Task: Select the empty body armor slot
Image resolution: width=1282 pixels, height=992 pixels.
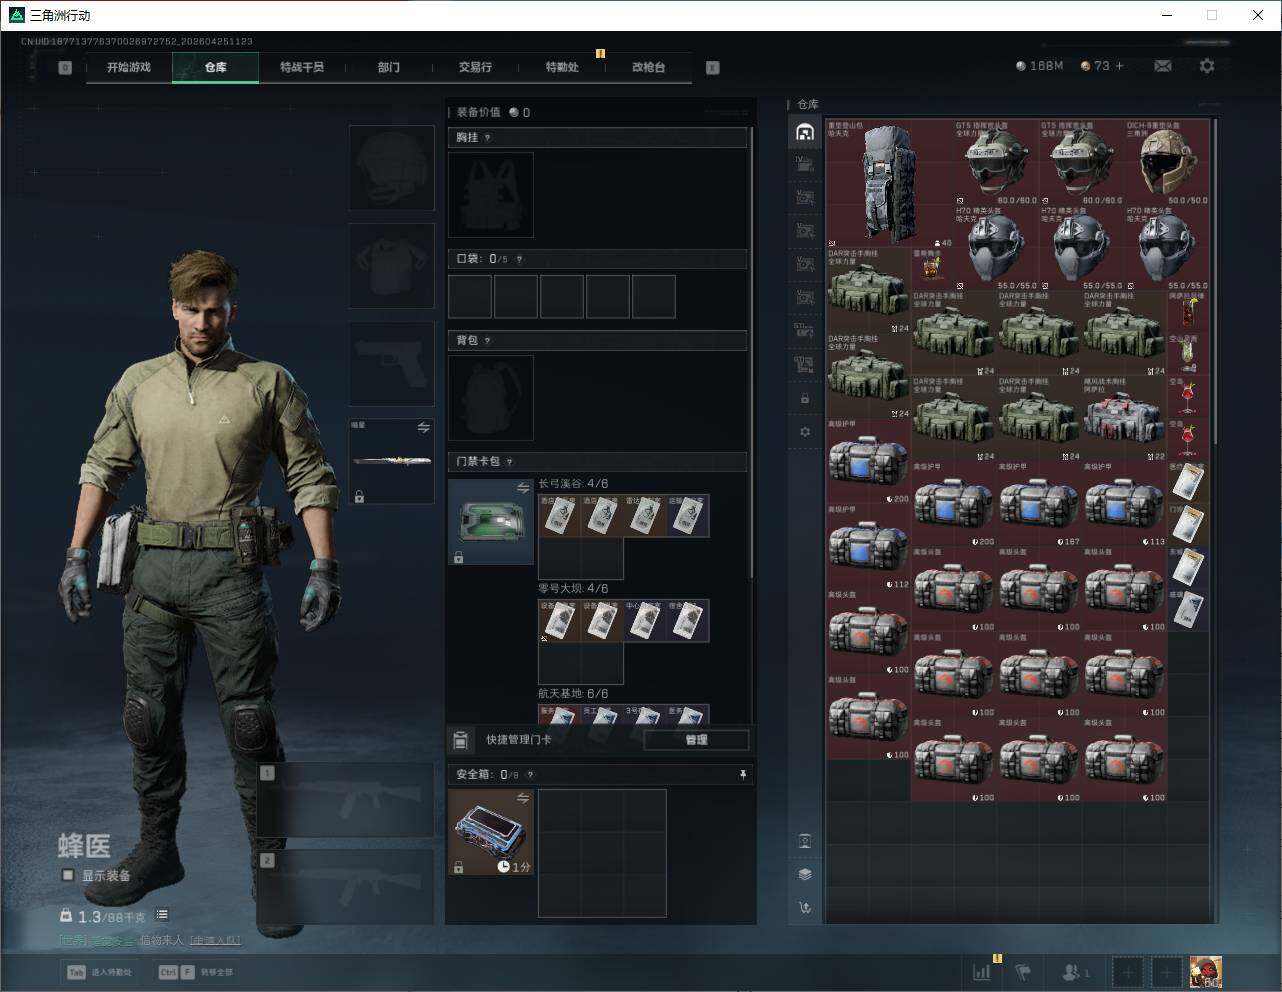Action: [392, 266]
